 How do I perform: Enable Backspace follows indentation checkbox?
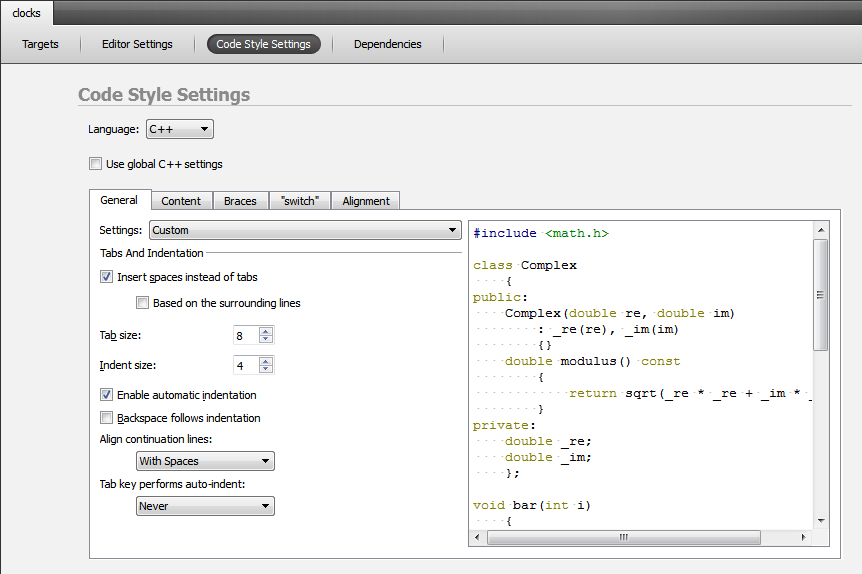pyautogui.click(x=107, y=418)
